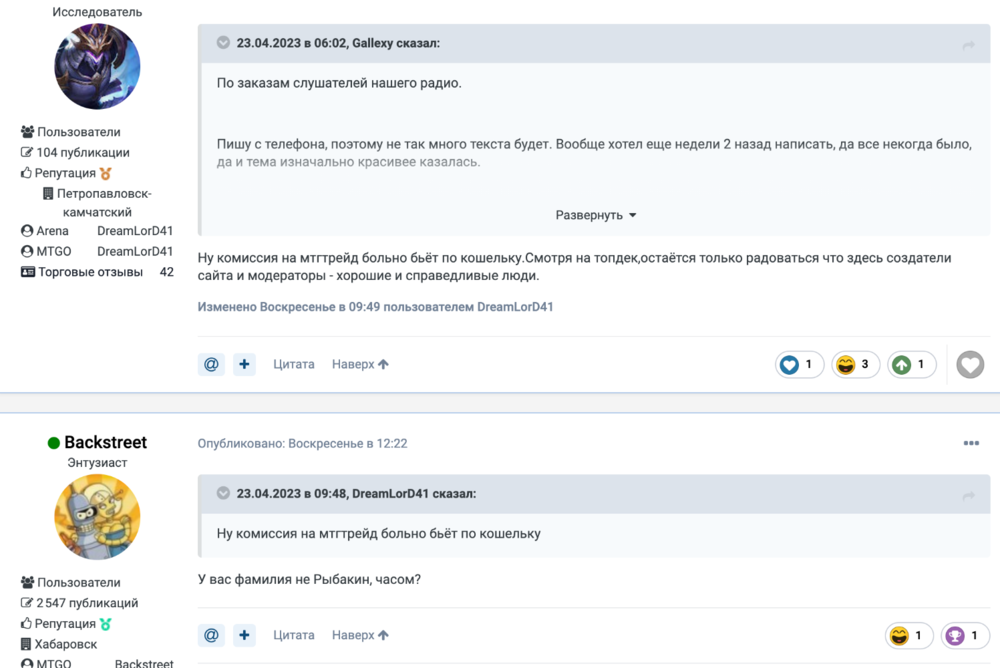Screen dimensions: 1000x668
Task: Collapse the Gallexy quote using chevron toggle
Action: (222, 43)
